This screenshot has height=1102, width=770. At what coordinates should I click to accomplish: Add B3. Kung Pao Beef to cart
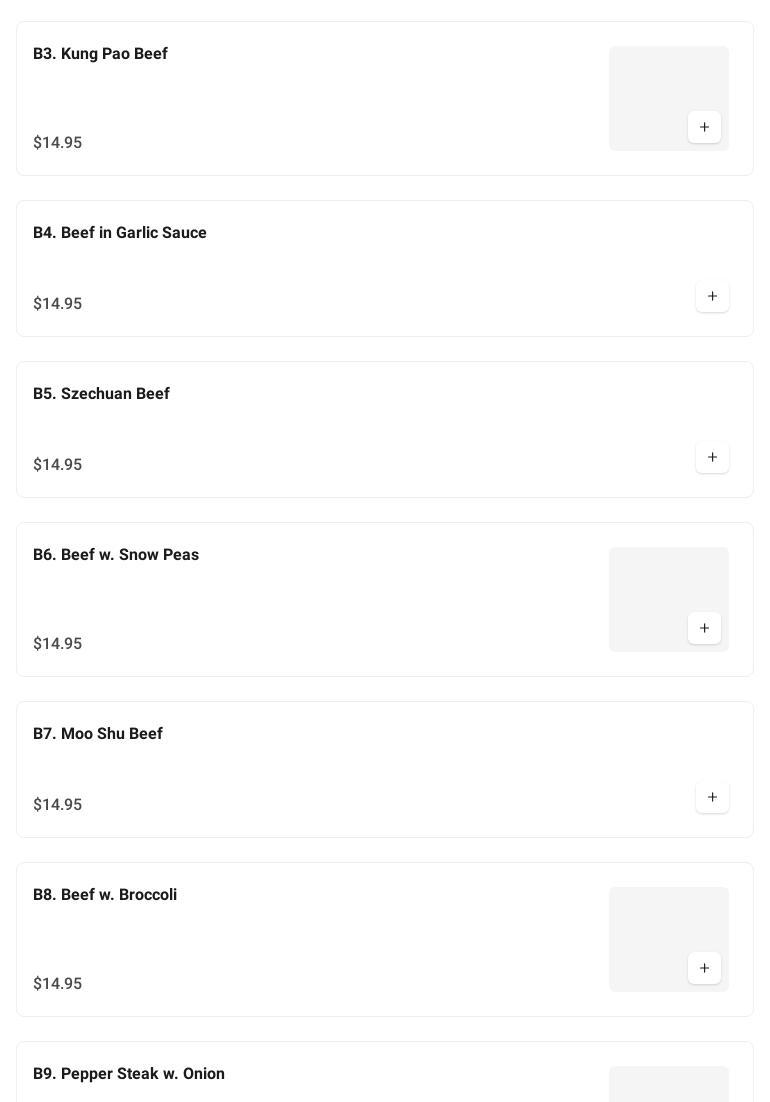(704, 127)
